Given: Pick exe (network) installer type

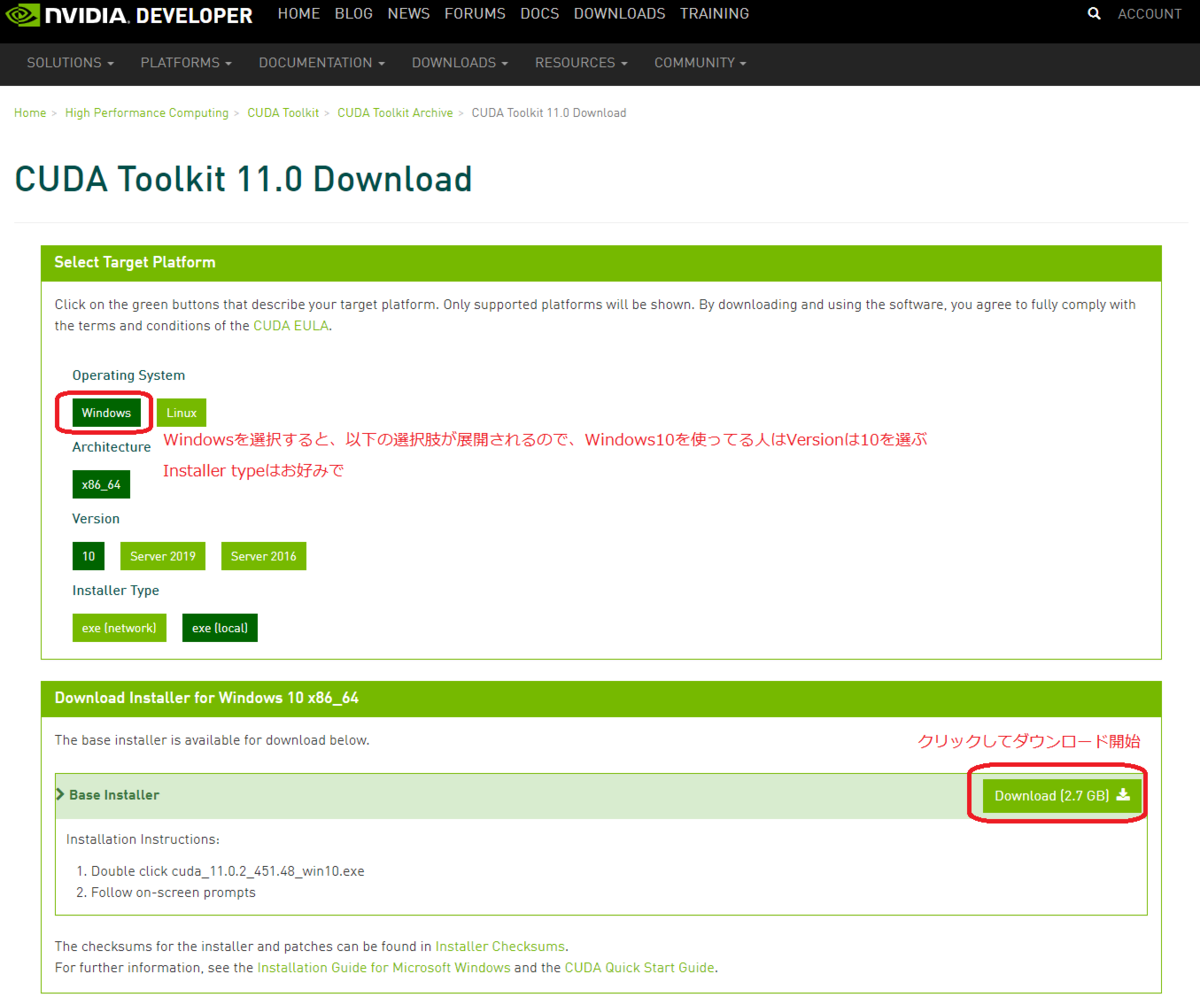Looking at the screenshot, I should click(x=119, y=628).
